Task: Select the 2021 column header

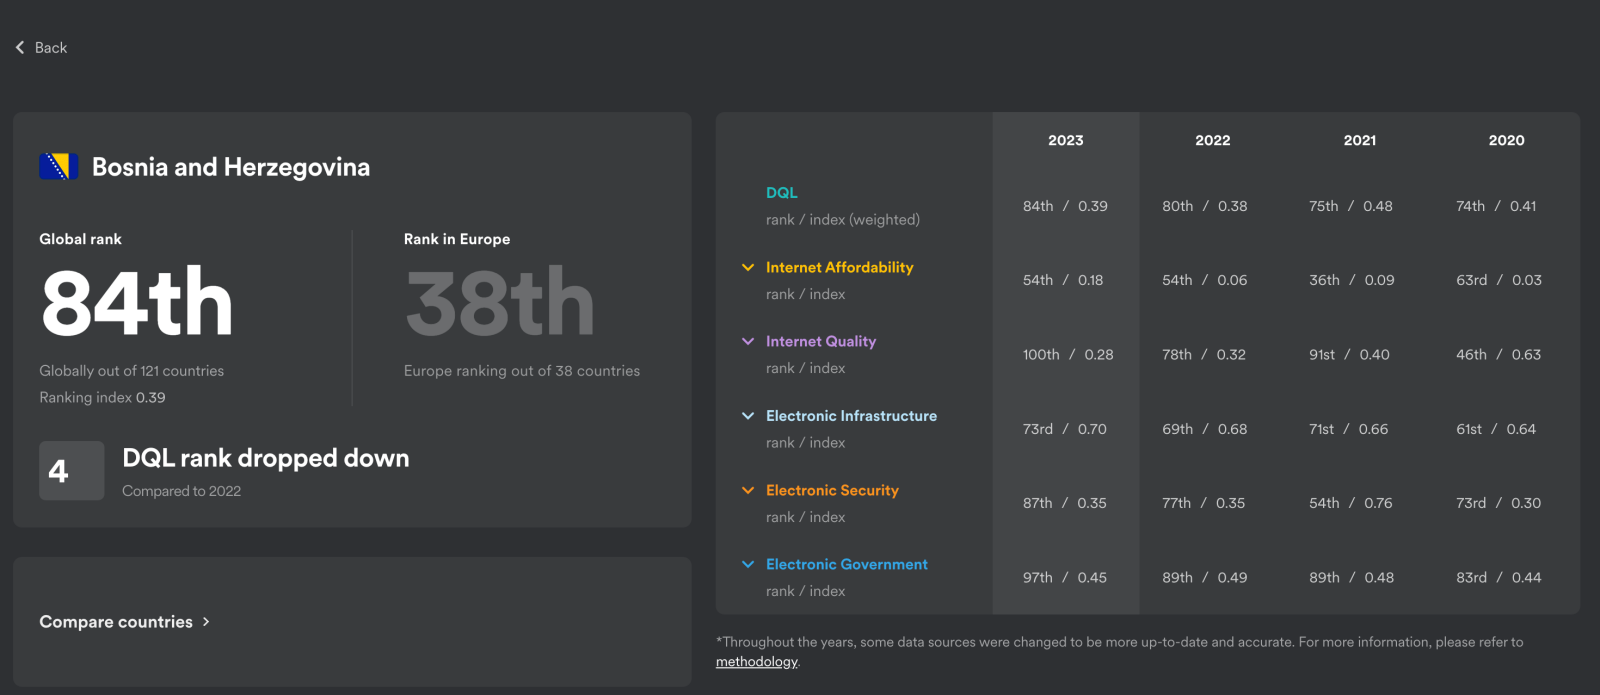Action: coord(1359,140)
